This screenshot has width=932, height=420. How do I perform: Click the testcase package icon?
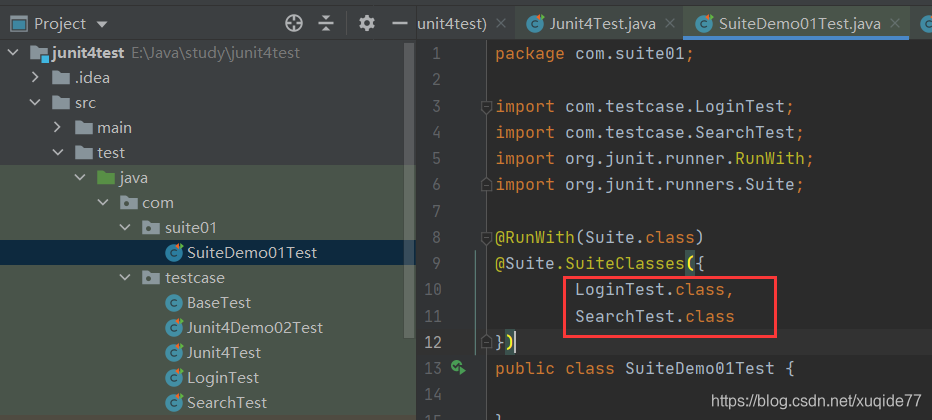150,277
